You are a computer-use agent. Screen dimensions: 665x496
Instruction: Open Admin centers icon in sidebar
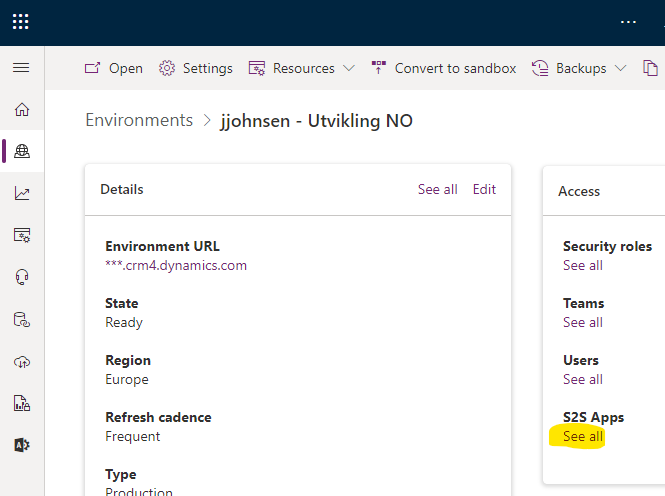(x=22, y=445)
